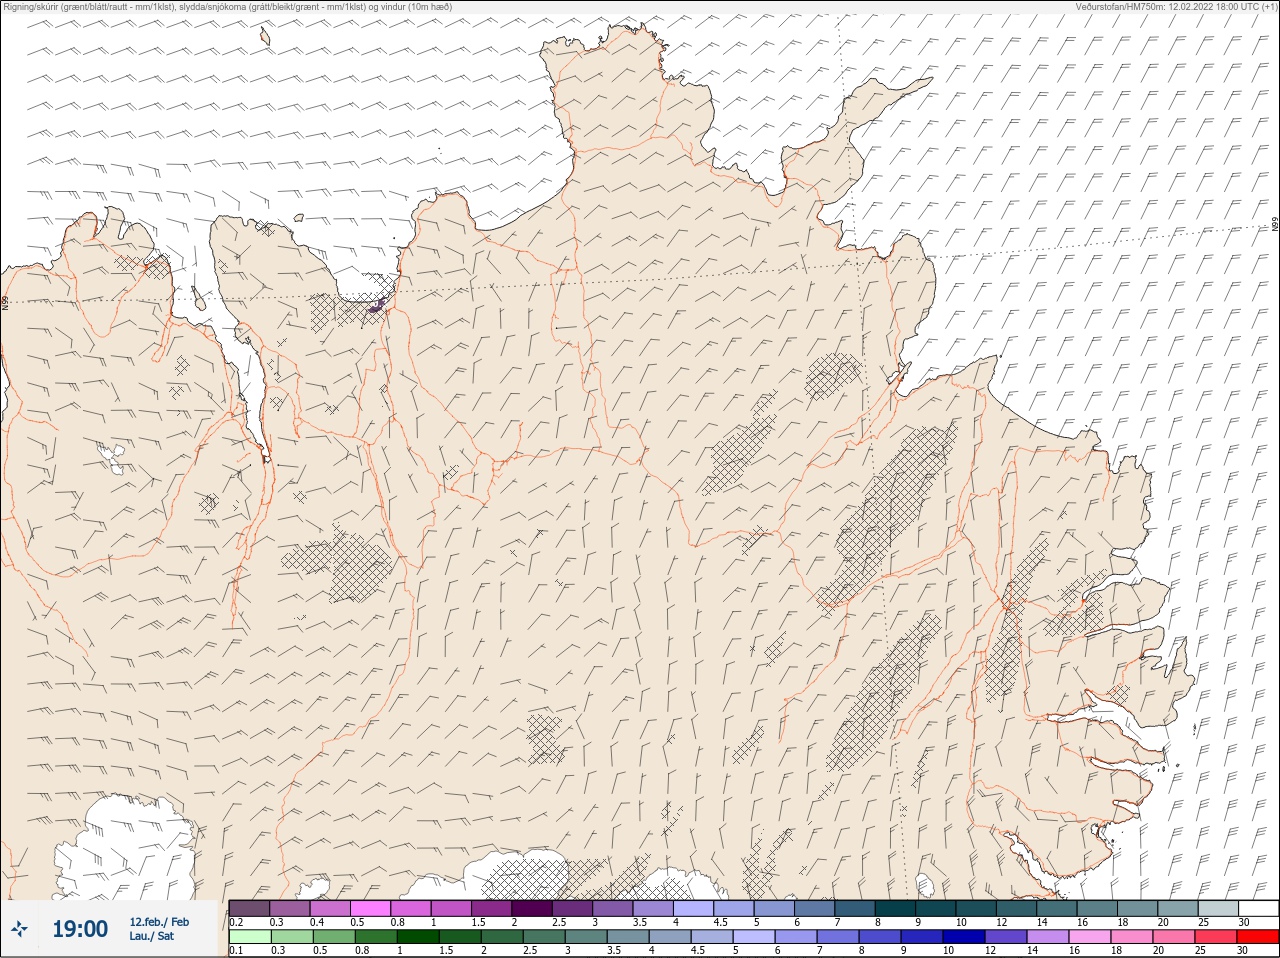Select the dark green lower swatch between 1 and 1.5
The height and width of the screenshot is (958, 1280).
[x=418, y=937]
